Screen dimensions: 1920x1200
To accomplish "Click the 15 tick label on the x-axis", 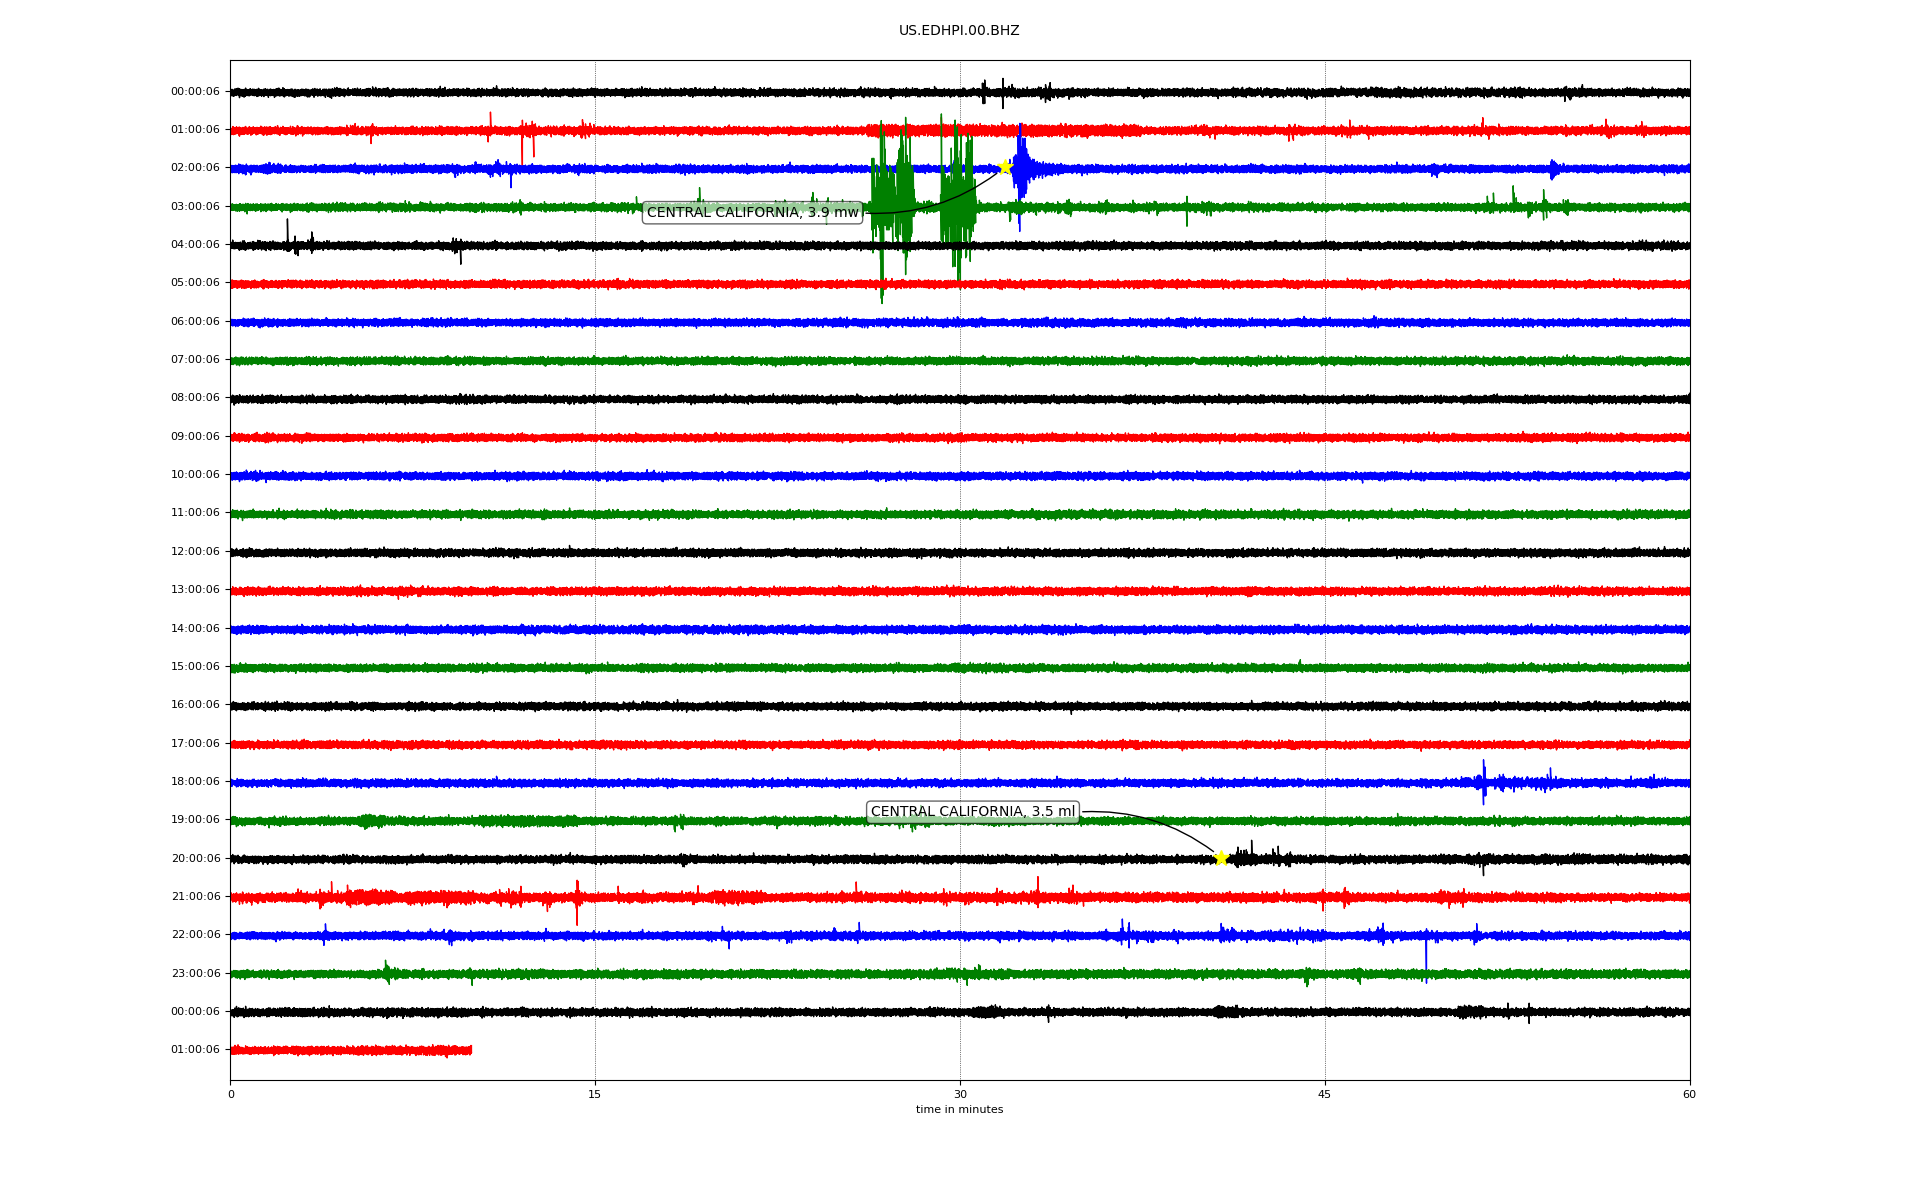I will pyautogui.click(x=595, y=1094).
